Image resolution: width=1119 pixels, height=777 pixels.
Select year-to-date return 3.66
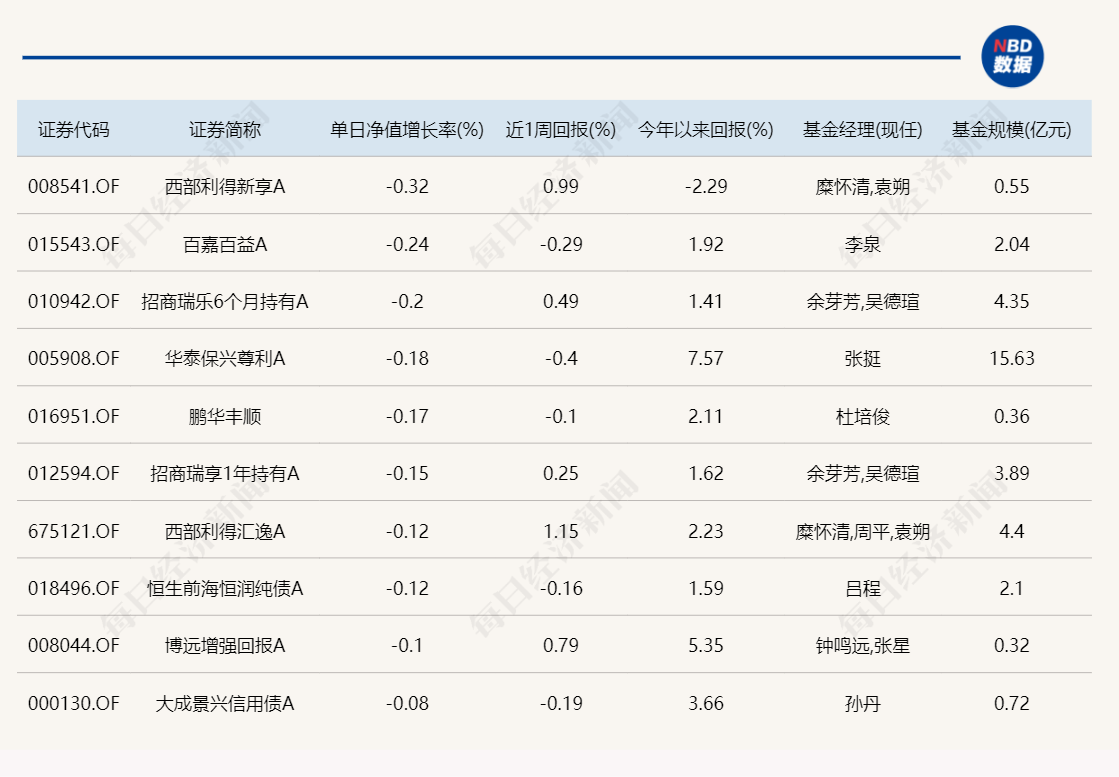click(x=706, y=704)
